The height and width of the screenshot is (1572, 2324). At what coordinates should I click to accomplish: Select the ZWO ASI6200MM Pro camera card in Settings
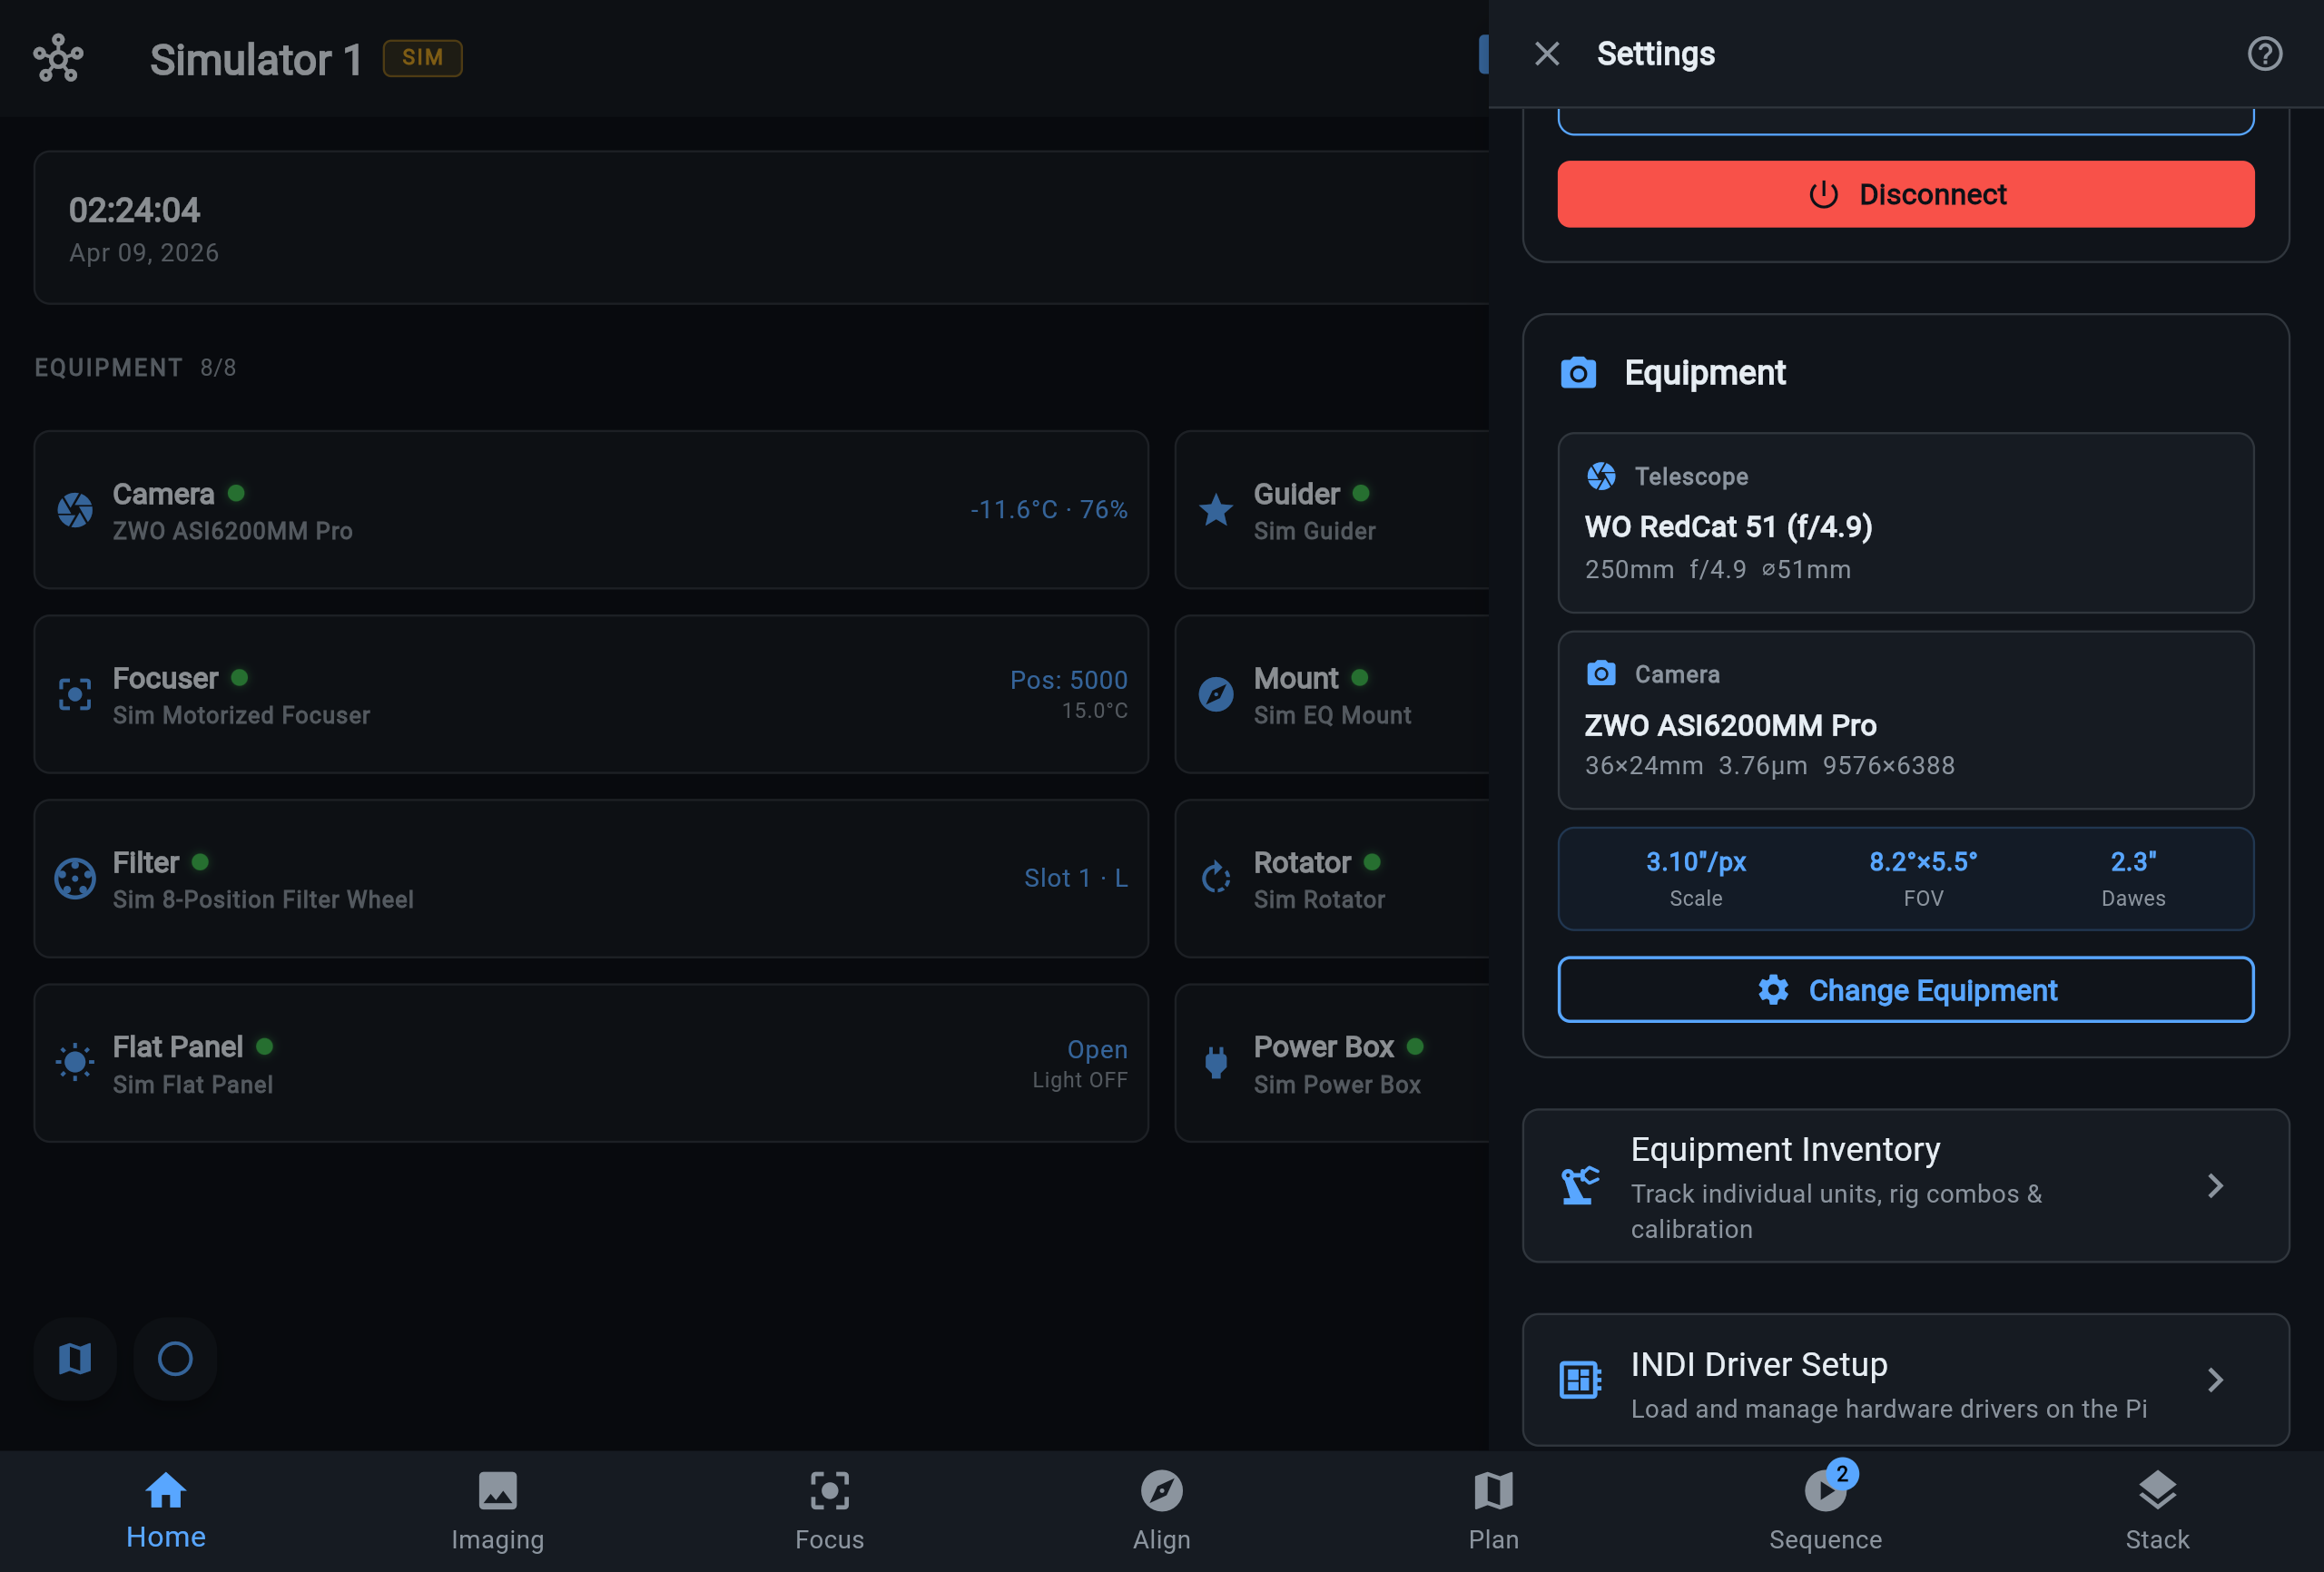click(x=1905, y=720)
